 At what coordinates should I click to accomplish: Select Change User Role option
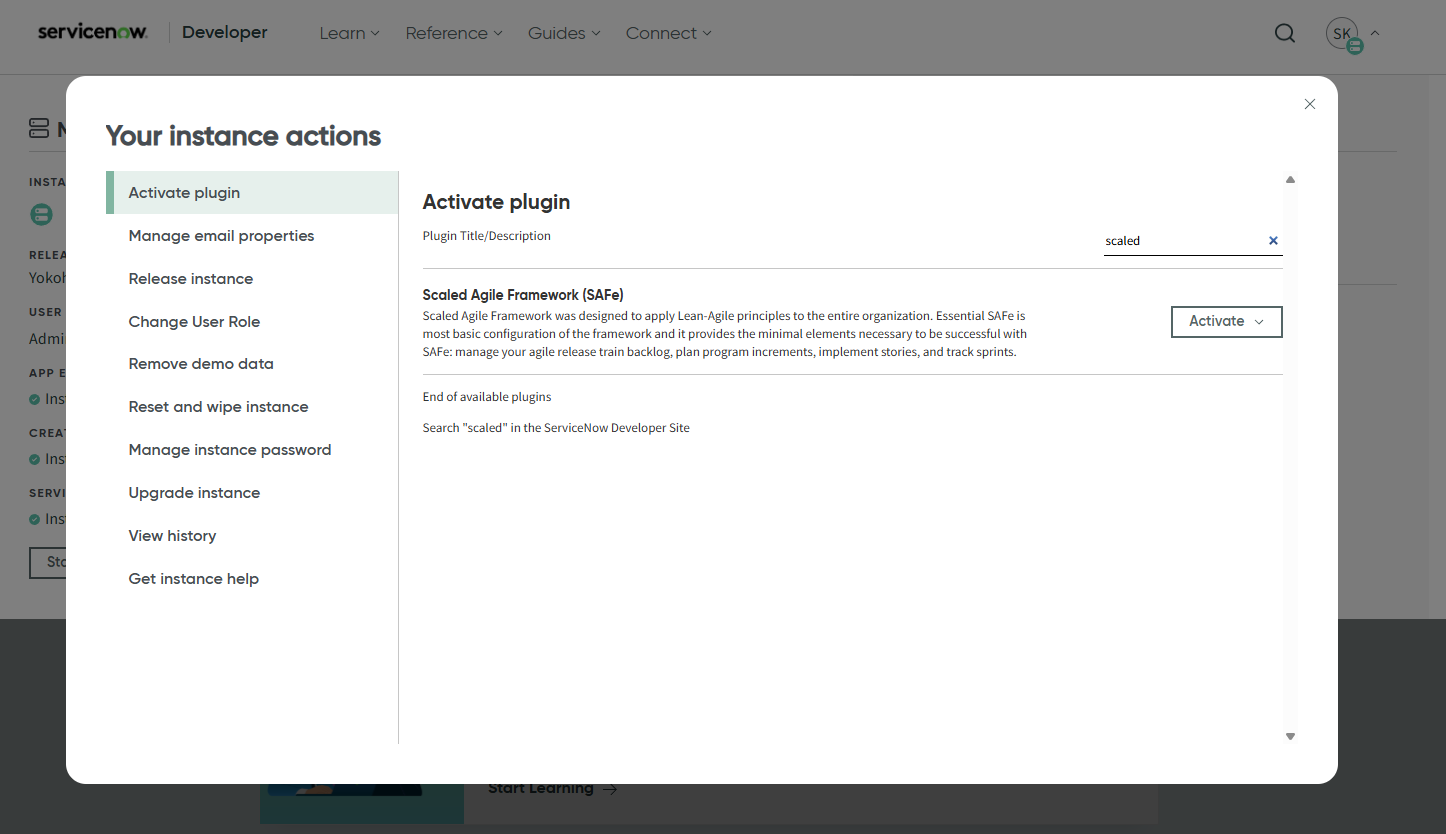[x=194, y=322]
